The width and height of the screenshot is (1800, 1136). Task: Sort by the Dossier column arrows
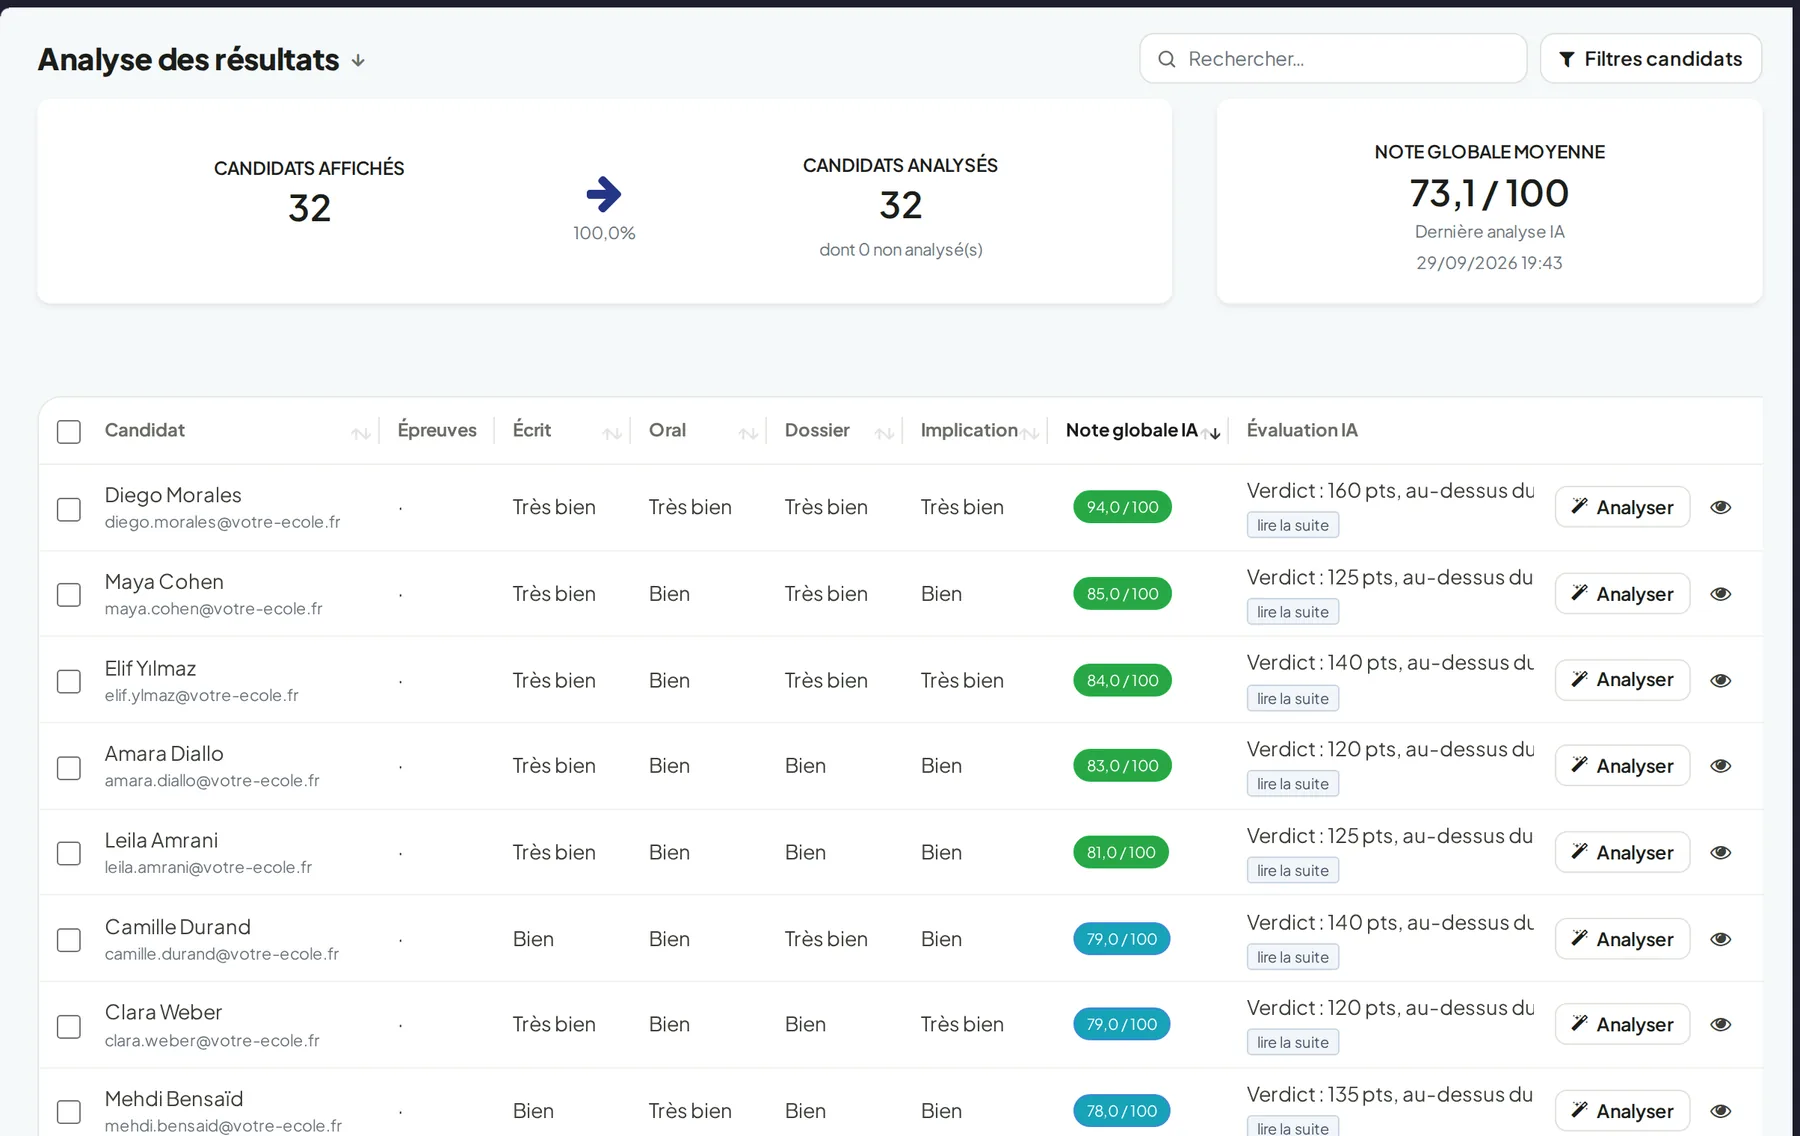pos(884,433)
